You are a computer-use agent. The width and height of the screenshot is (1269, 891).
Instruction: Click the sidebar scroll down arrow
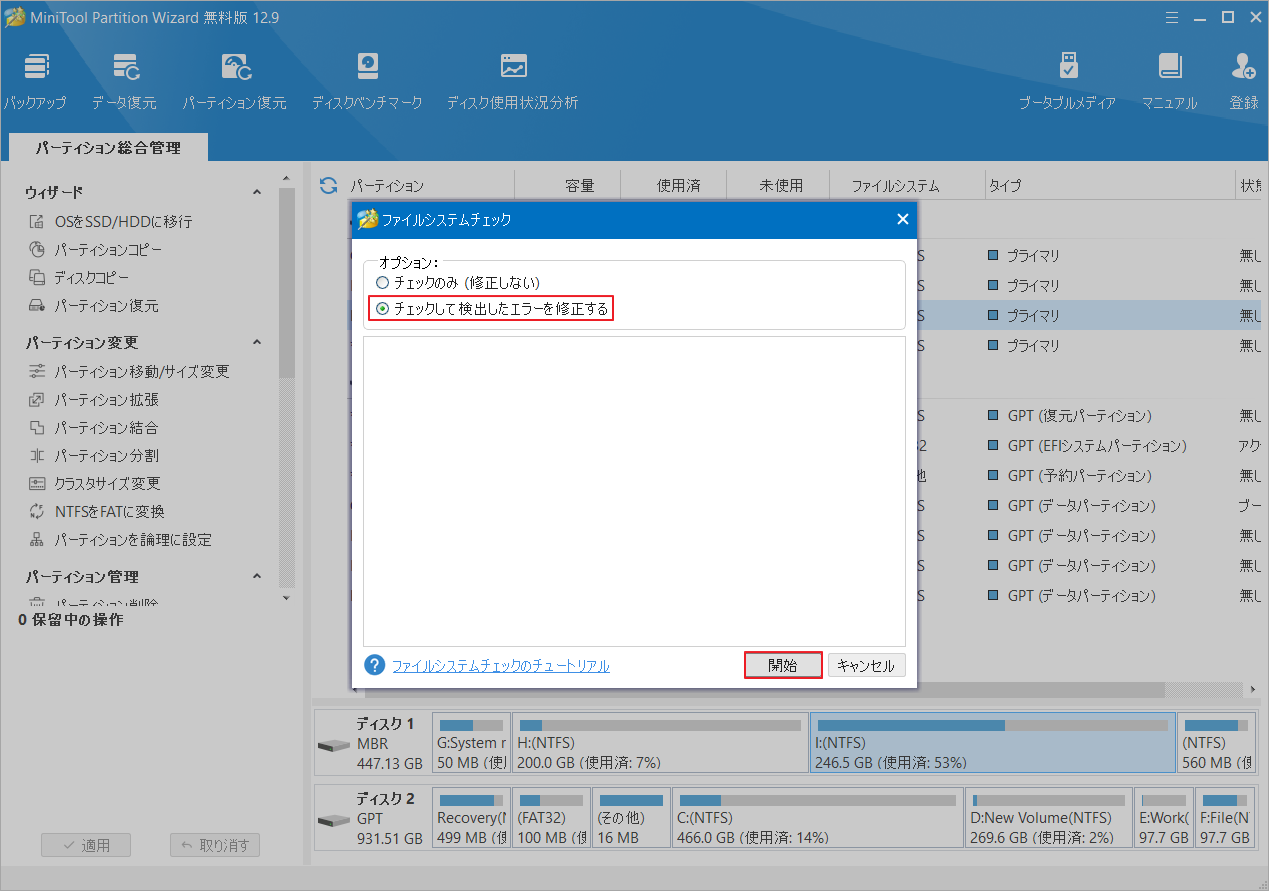pyautogui.click(x=287, y=597)
